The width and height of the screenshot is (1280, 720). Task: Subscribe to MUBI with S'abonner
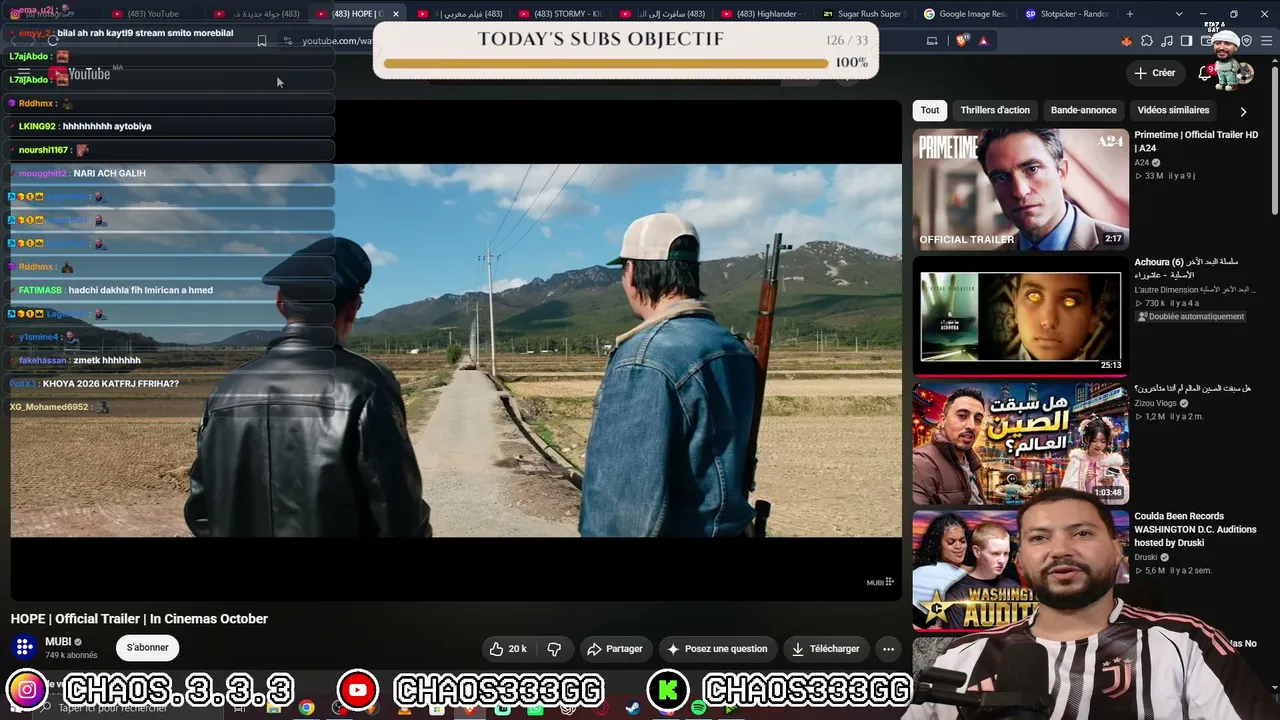pos(147,648)
